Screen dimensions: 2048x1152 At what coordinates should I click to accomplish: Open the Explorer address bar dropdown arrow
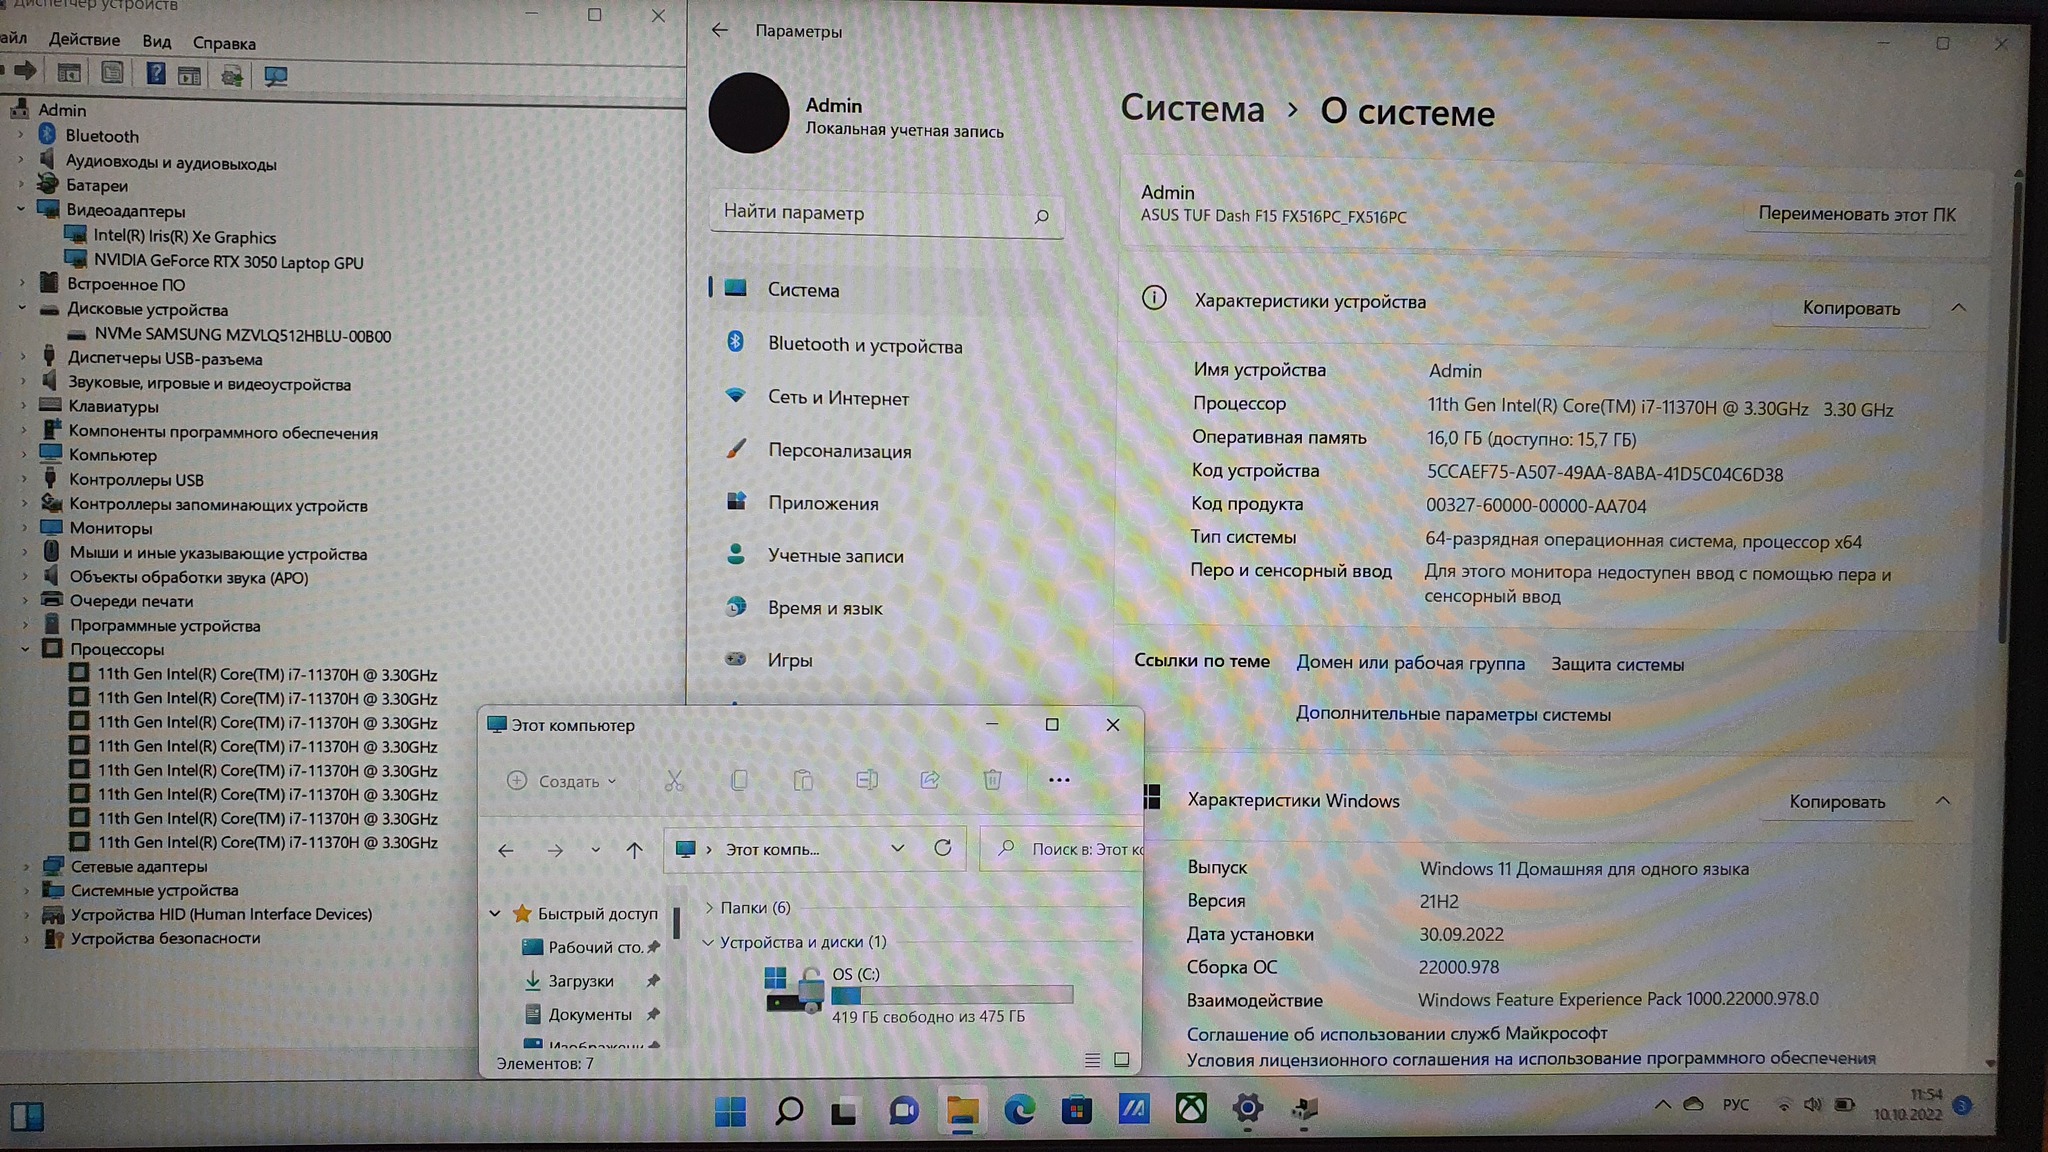(x=897, y=848)
